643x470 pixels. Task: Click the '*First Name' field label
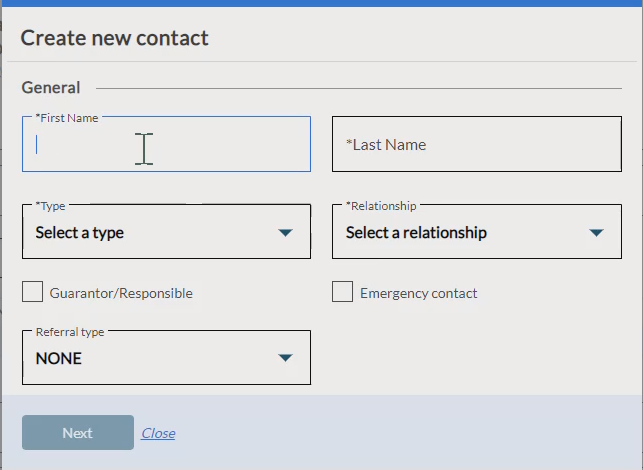coord(67,118)
